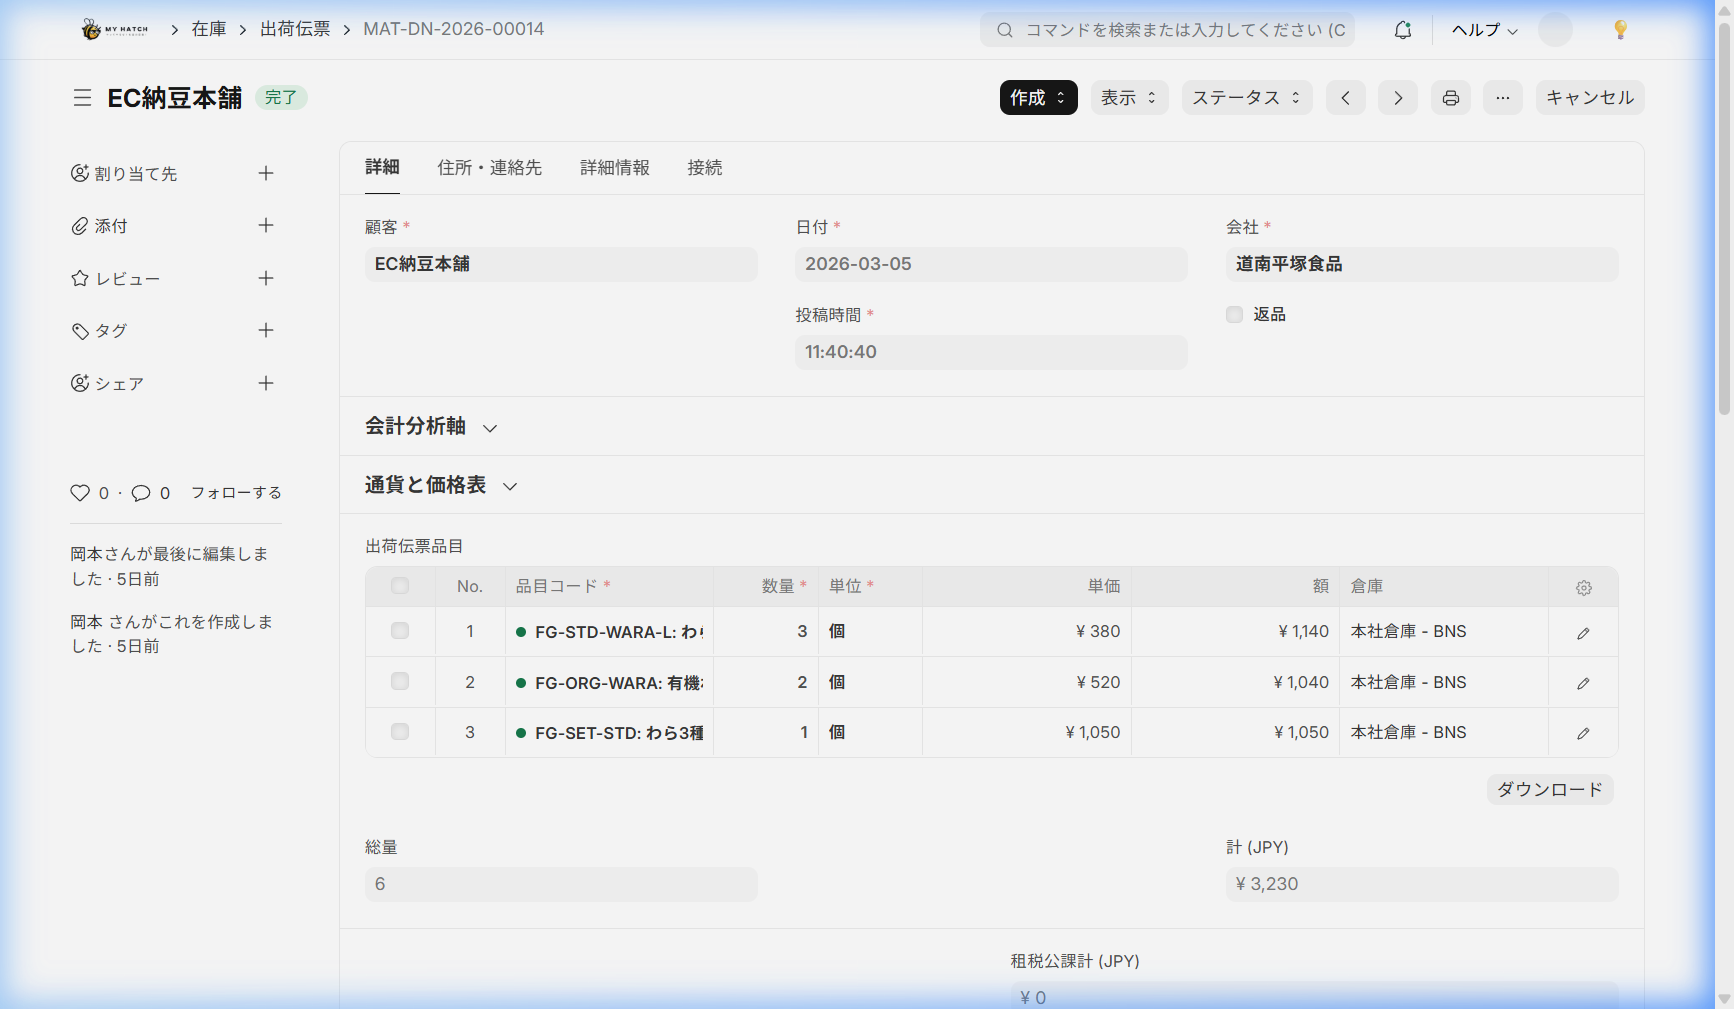Click the notification bell icon
Image resolution: width=1734 pixels, height=1009 pixels.
point(1403,30)
